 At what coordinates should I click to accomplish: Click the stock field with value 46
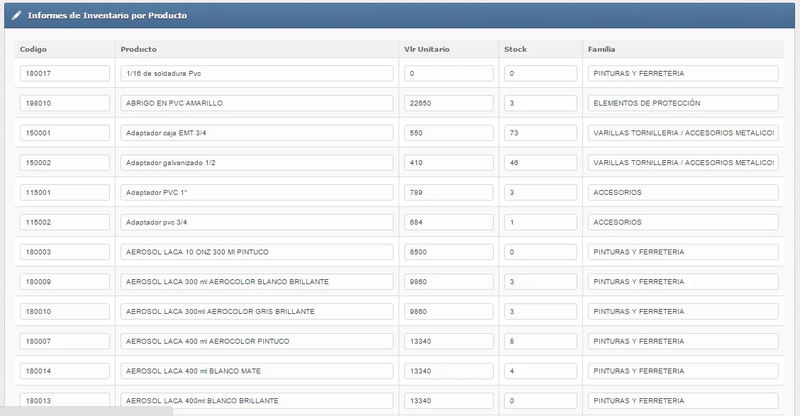tap(540, 162)
